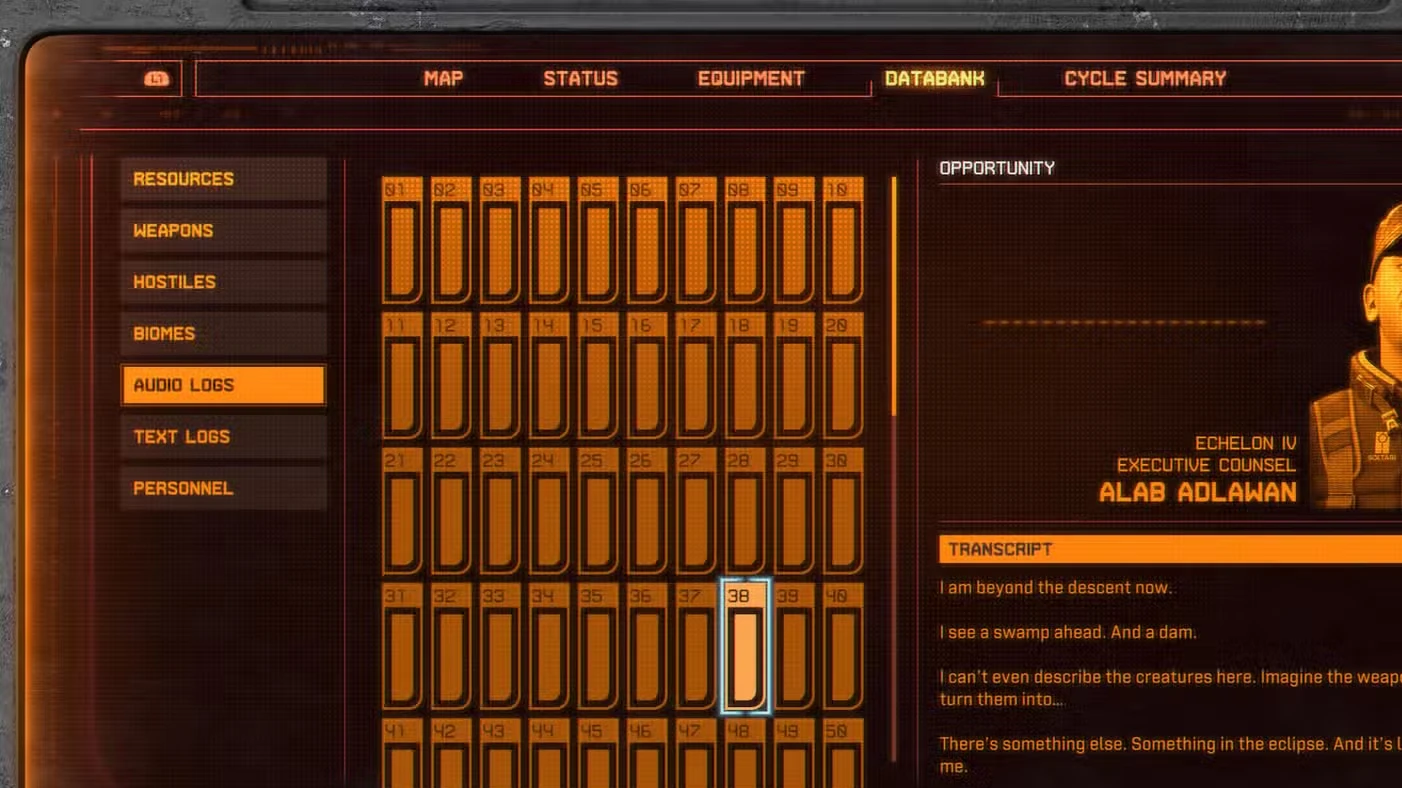Select audio log 50
Viewport: 1402px width, 788px height.
[843, 753]
